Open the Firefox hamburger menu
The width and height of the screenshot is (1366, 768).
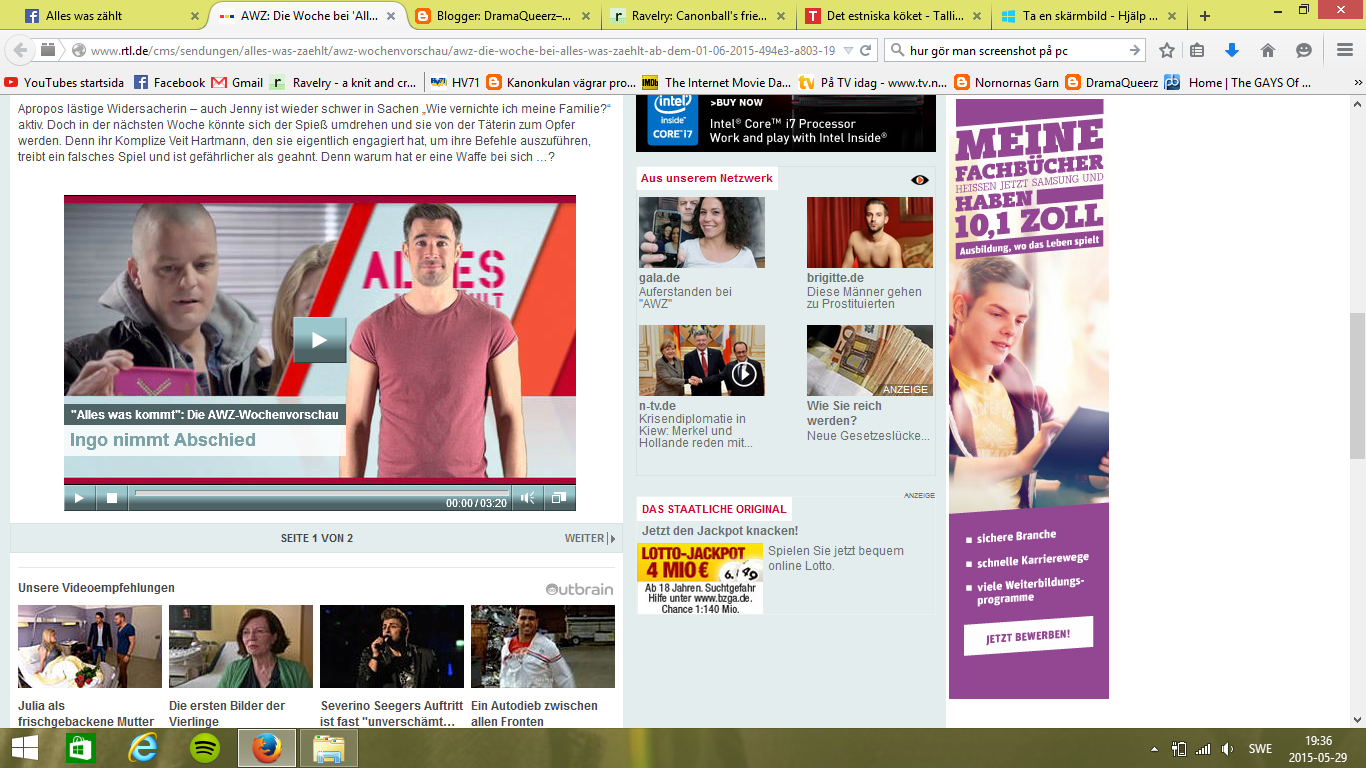pos(1344,50)
